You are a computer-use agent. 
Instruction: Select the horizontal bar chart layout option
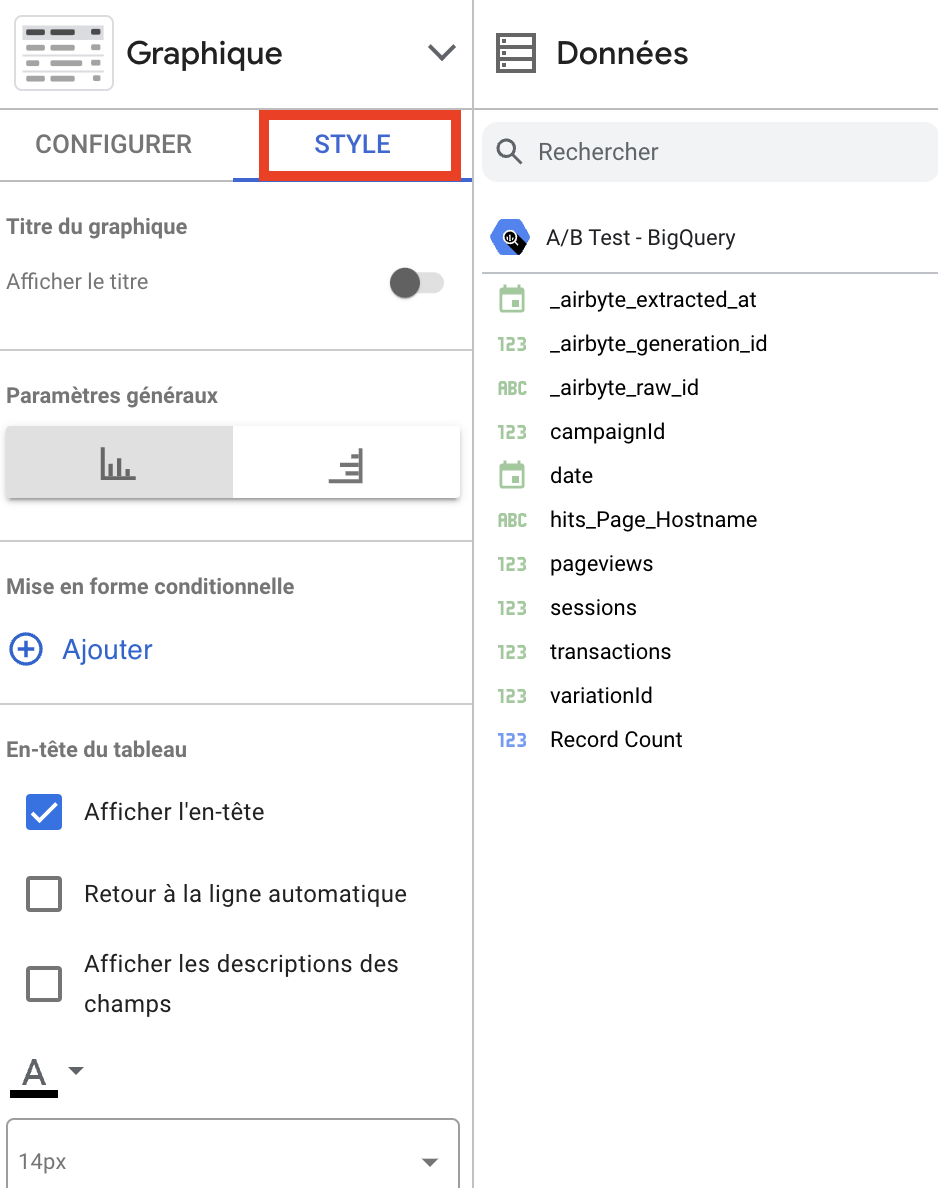(346, 462)
